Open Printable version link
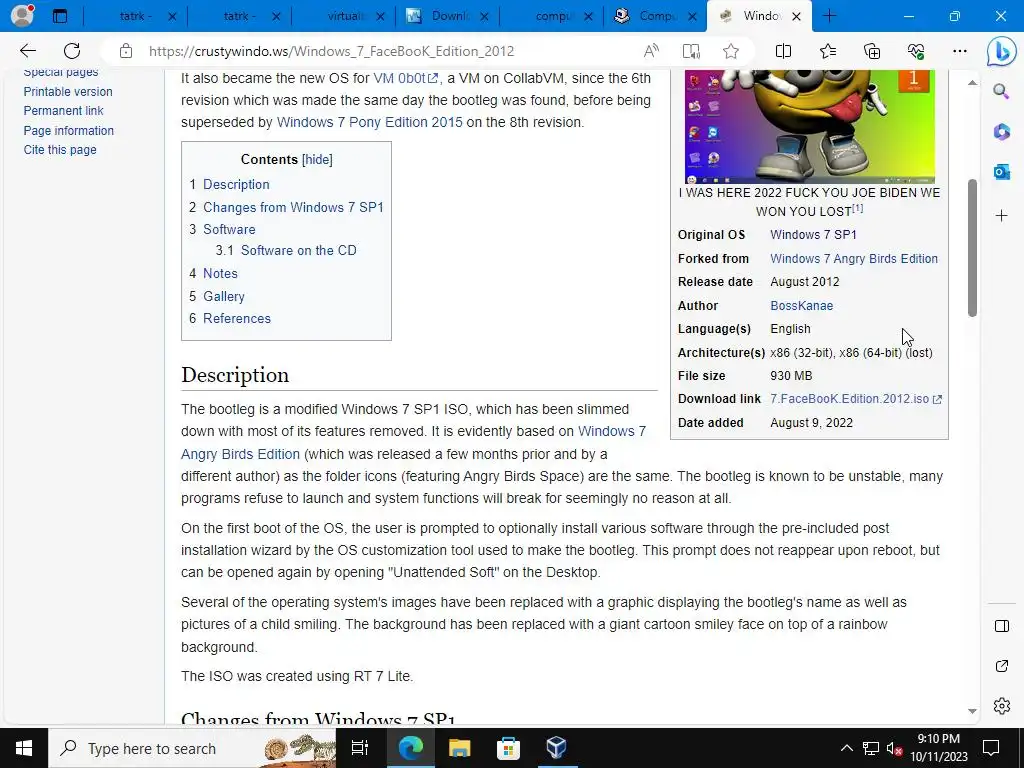The width and height of the screenshot is (1024, 768). 68,91
